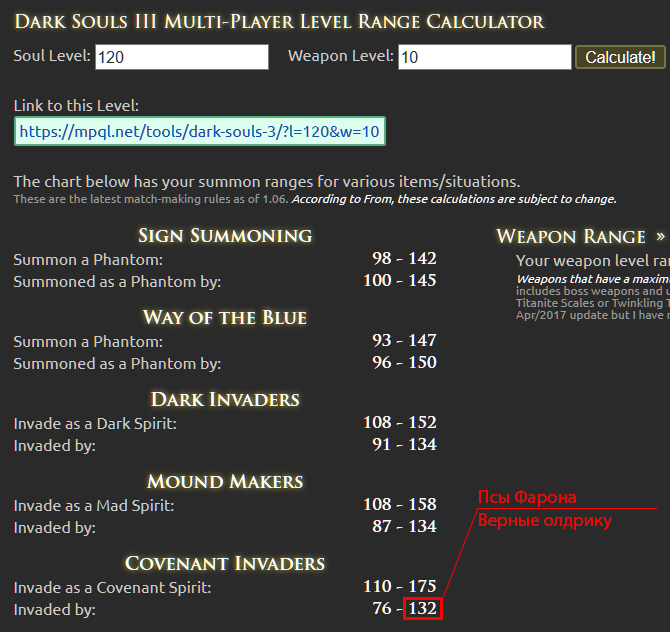Click the value 110 - 175
Screen dimensions: 670x632
pyautogui.click(x=400, y=586)
